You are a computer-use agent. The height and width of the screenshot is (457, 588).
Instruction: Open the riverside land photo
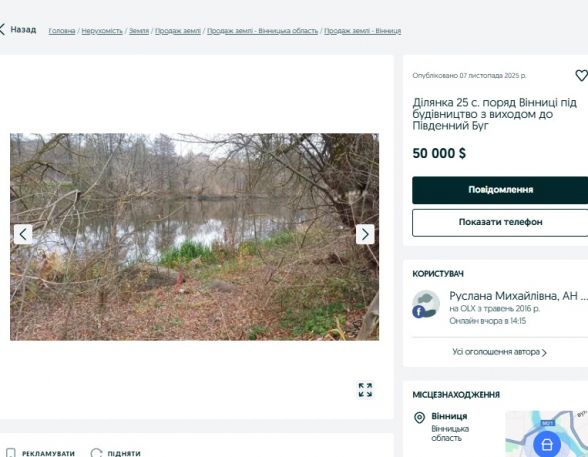click(194, 237)
